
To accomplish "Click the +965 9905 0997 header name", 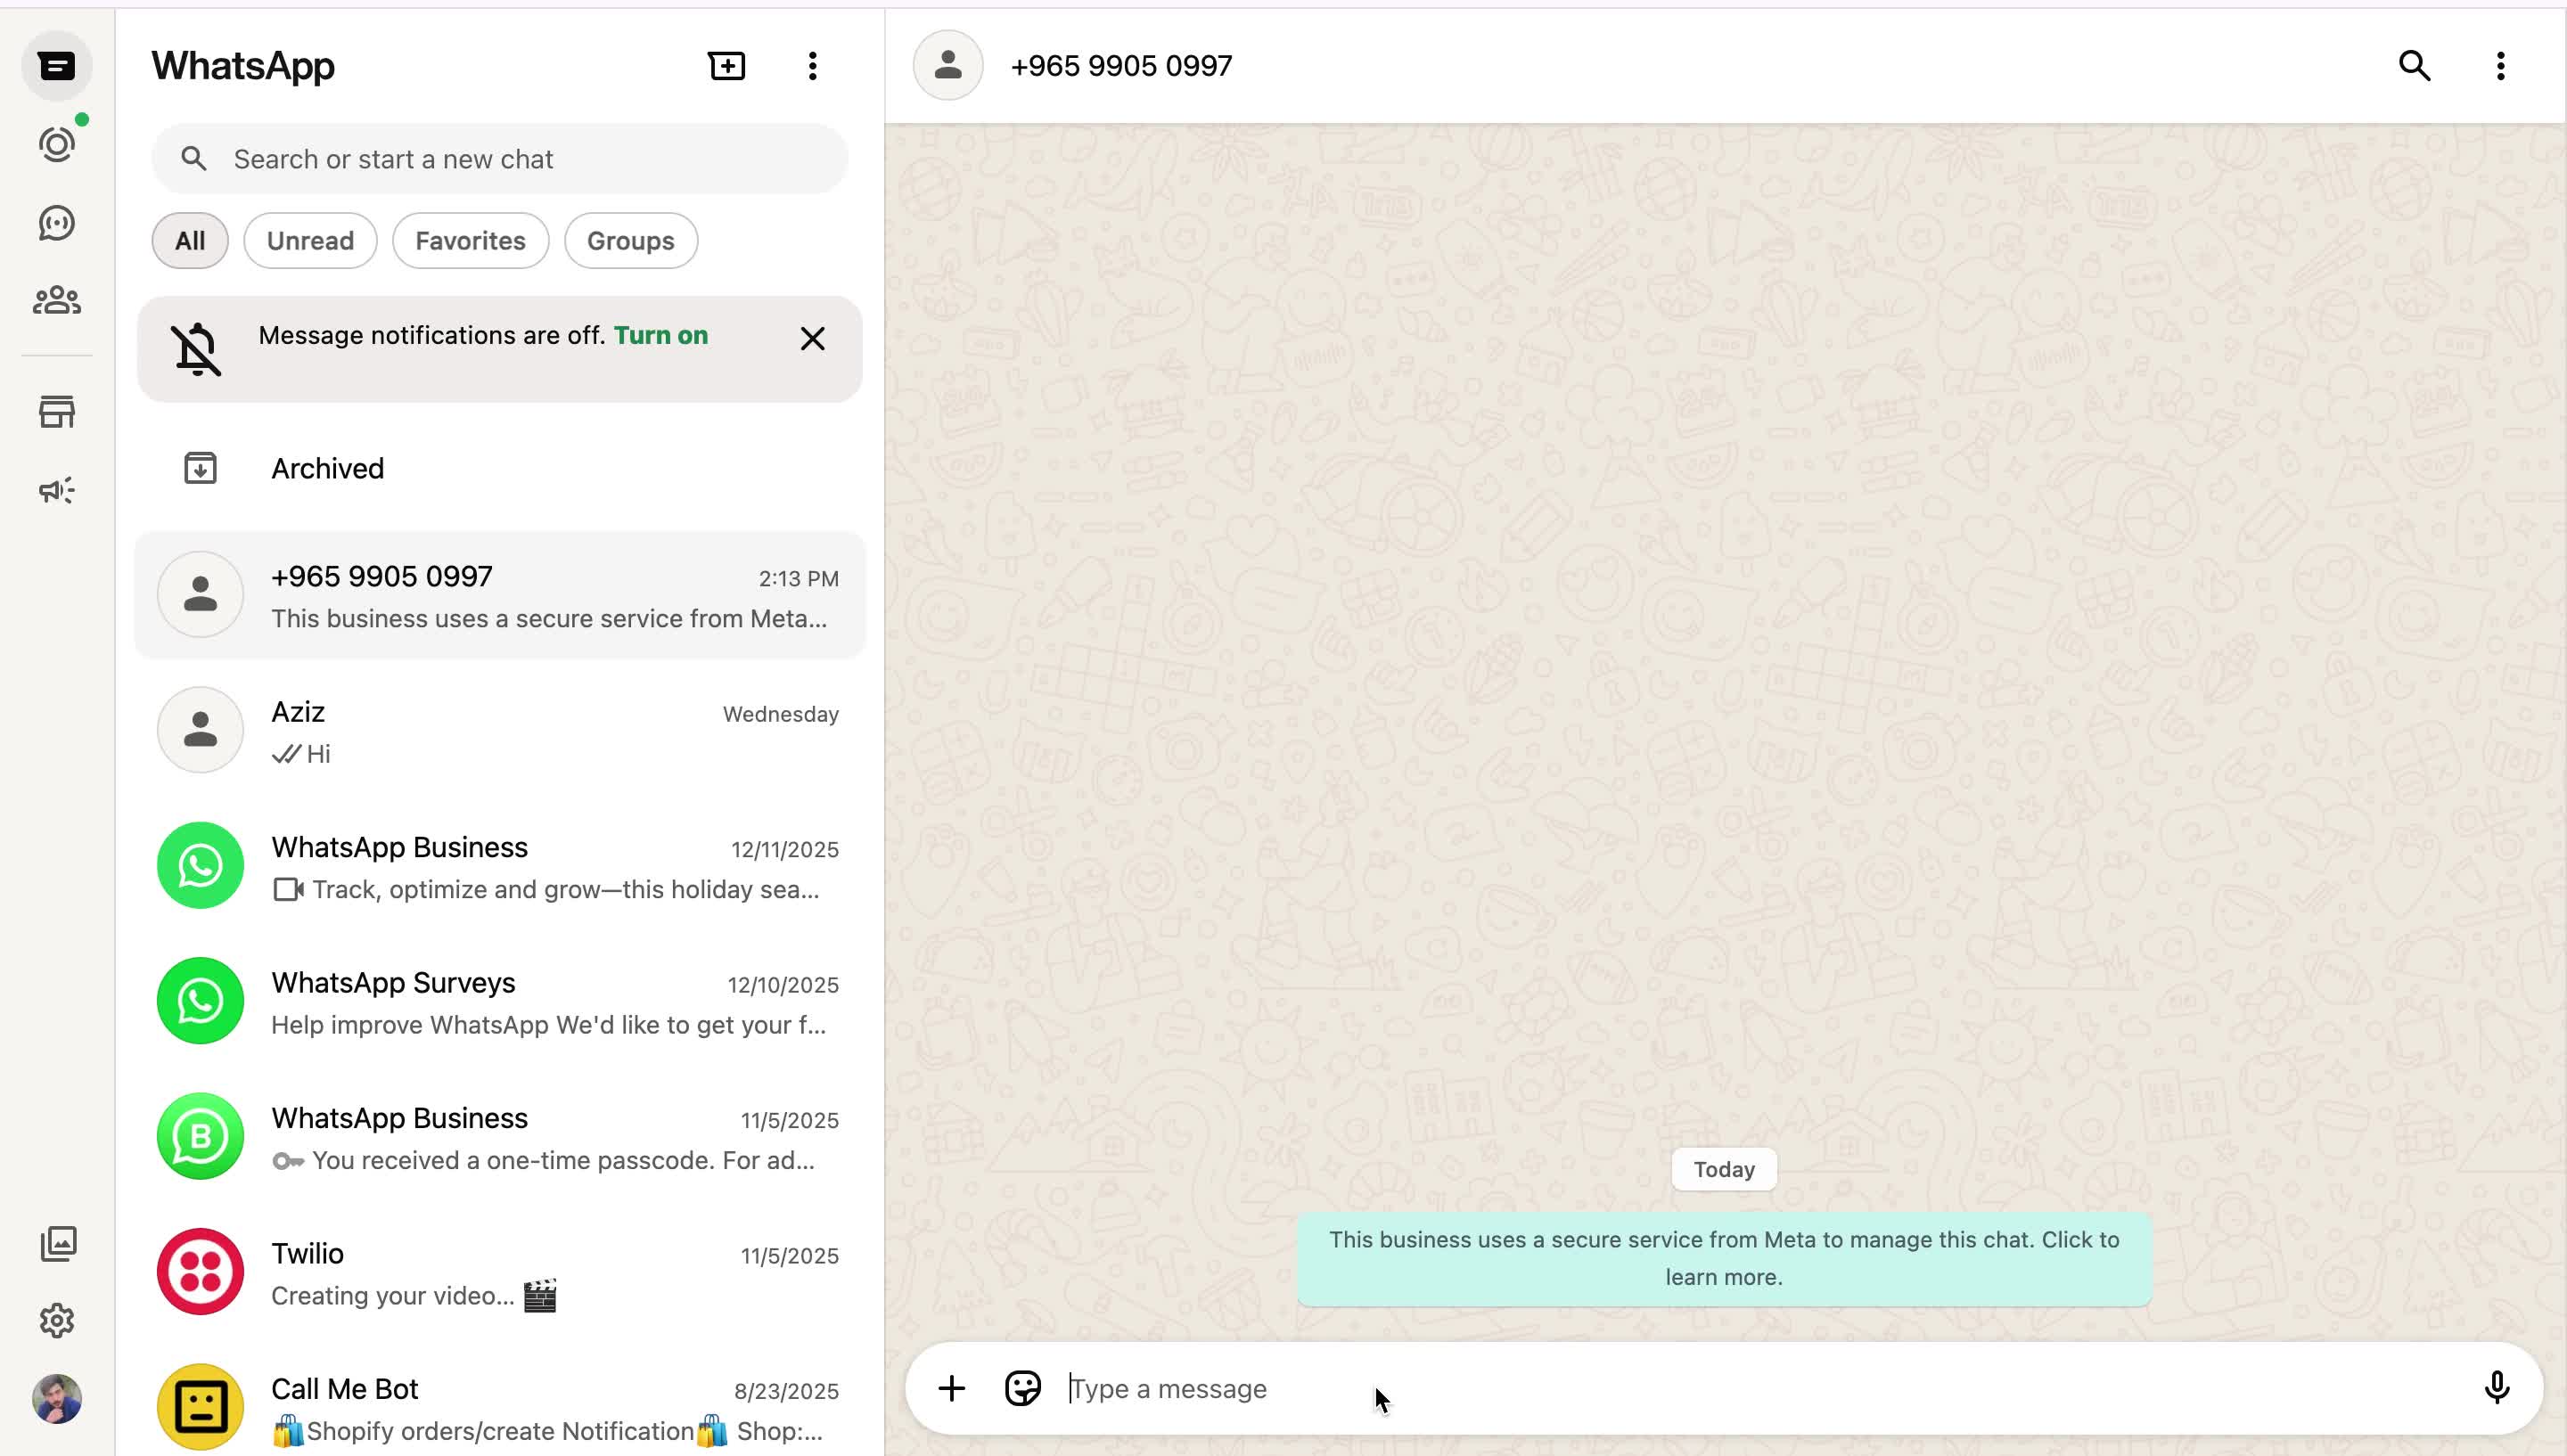I will coord(1121,66).
